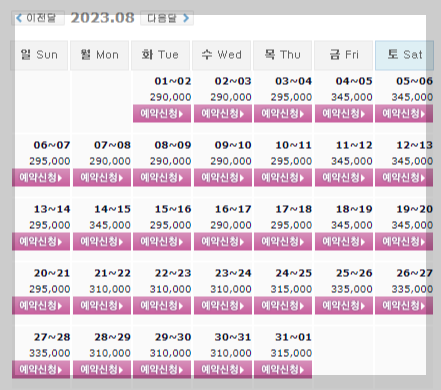This screenshot has width=441, height=390.
Task: Go to next month with 다음달 button
Action: [167, 18]
